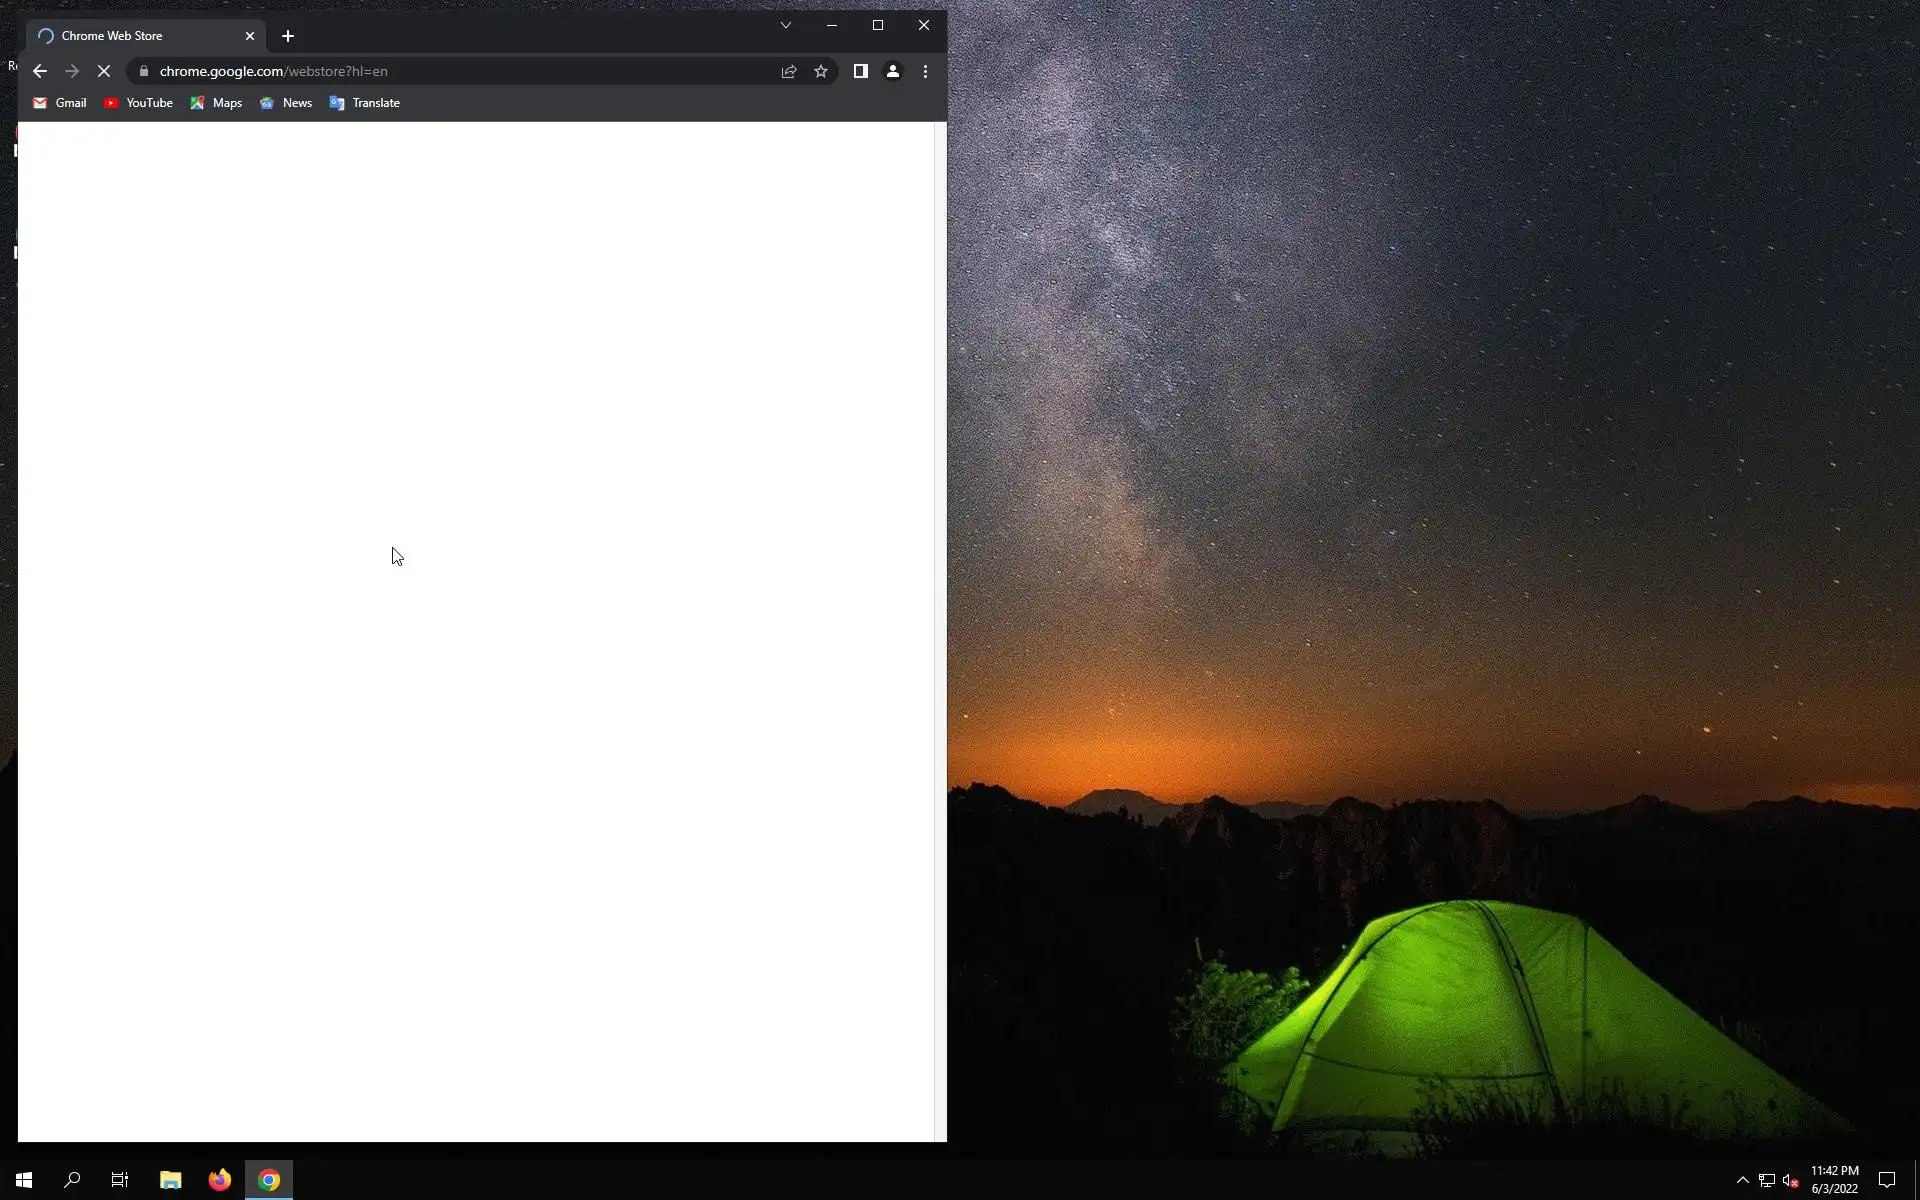Close the Chrome Web Store tab
The width and height of the screenshot is (1920, 1200).
250,36
